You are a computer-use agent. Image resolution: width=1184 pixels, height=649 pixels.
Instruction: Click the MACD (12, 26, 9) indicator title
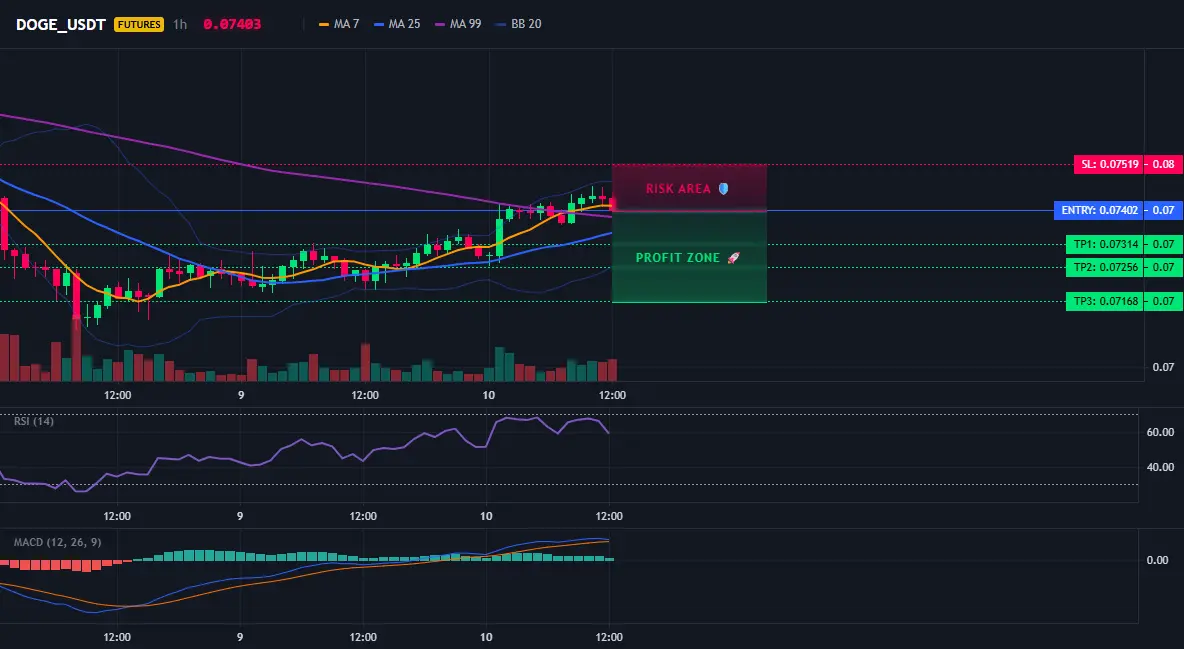[x=57, y=542]
